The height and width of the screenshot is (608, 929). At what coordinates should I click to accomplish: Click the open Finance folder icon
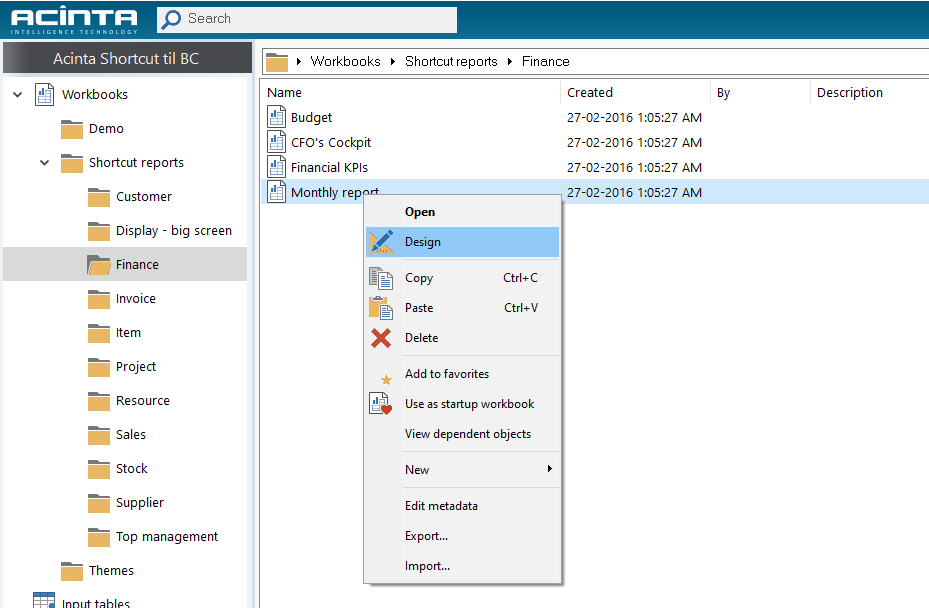click(x=99, y=265)
